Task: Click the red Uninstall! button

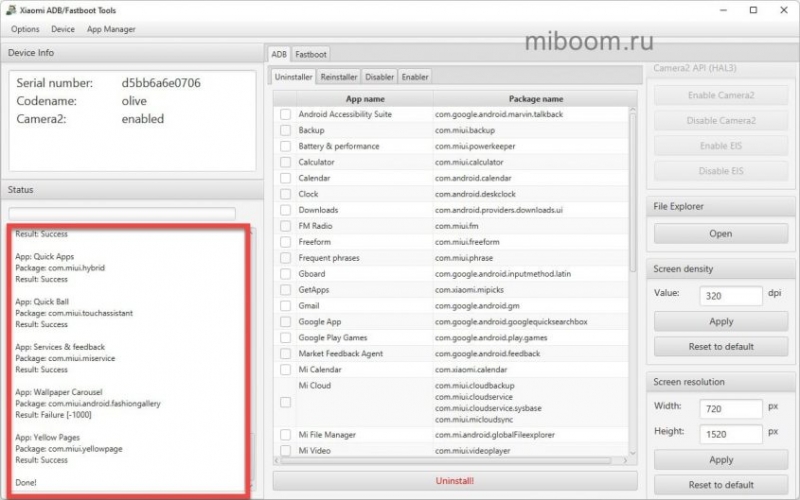Action: click(x=455, y=481)
